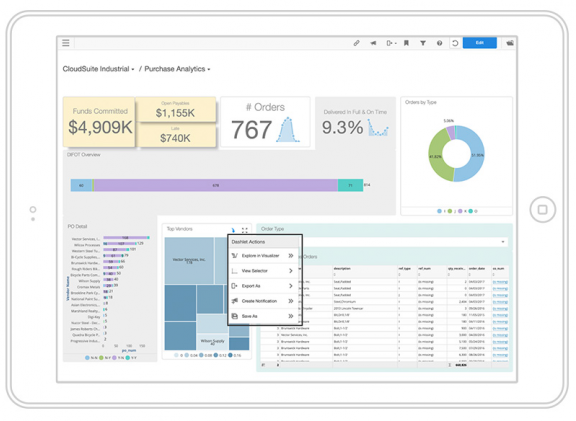Select View Selector menu item
Viewport: 576px width, 421px height.
262,271
